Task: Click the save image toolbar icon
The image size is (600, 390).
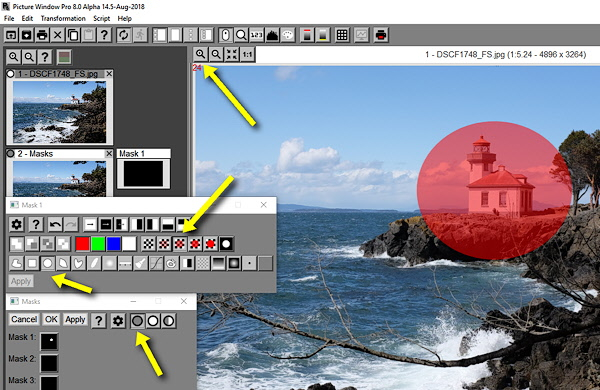Action: [x=26, y=35]
